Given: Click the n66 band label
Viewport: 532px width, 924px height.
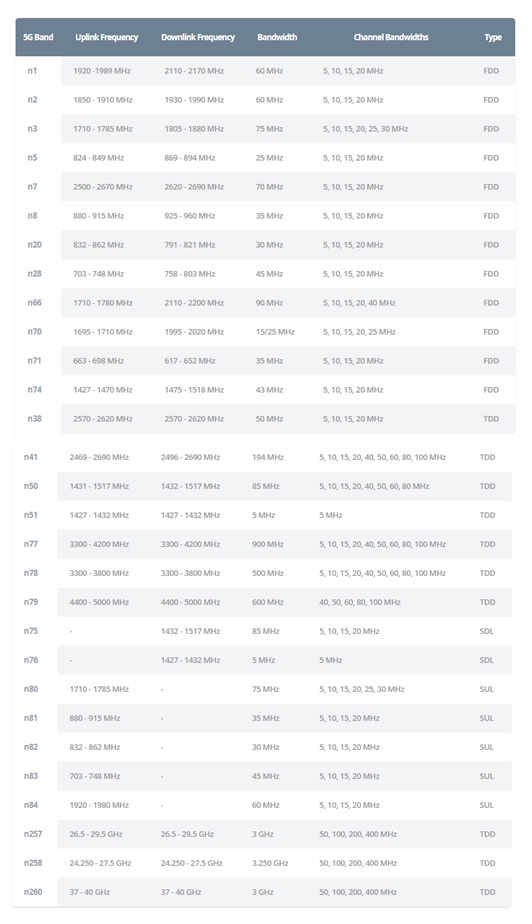Looking at the screenshot, I should pos(35,302).
